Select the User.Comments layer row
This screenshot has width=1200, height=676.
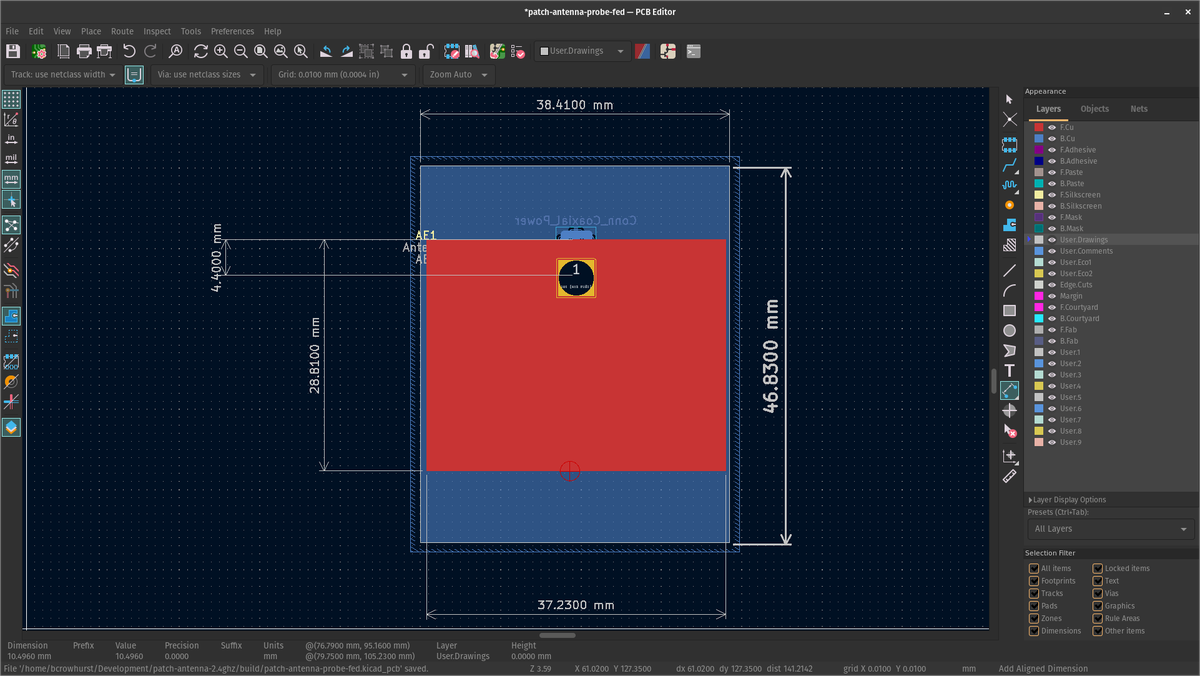[1110, 251]
